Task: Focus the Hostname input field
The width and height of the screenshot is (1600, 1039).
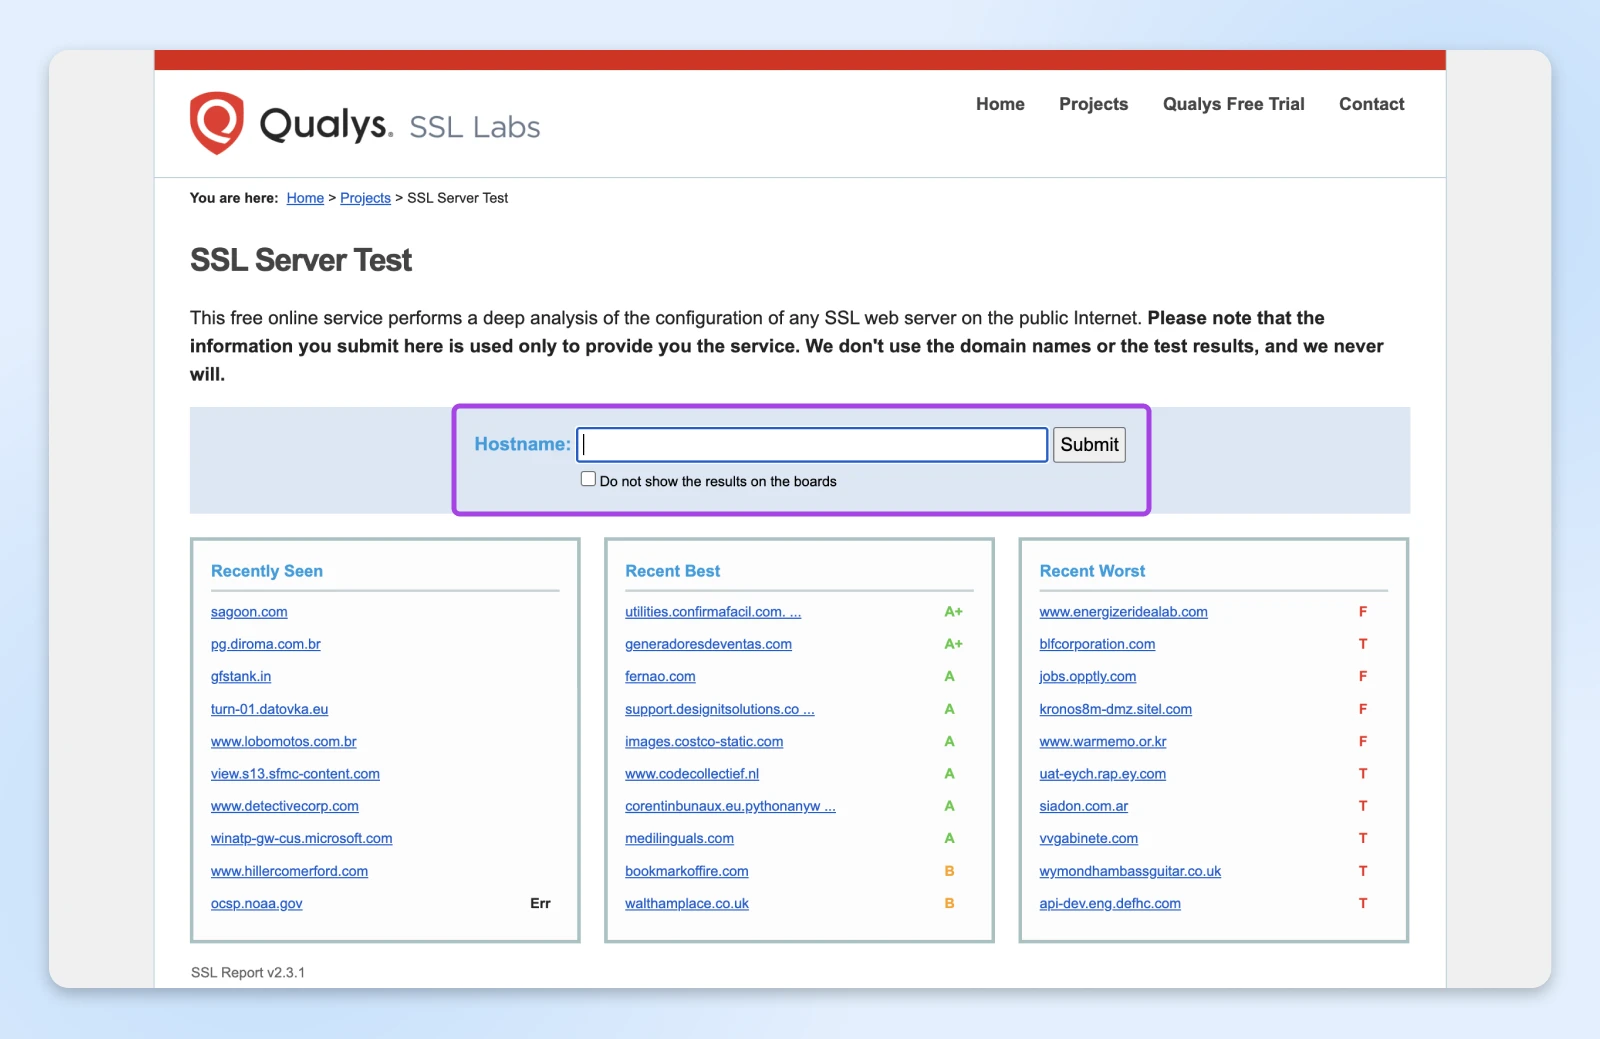Action: point(812,445)
